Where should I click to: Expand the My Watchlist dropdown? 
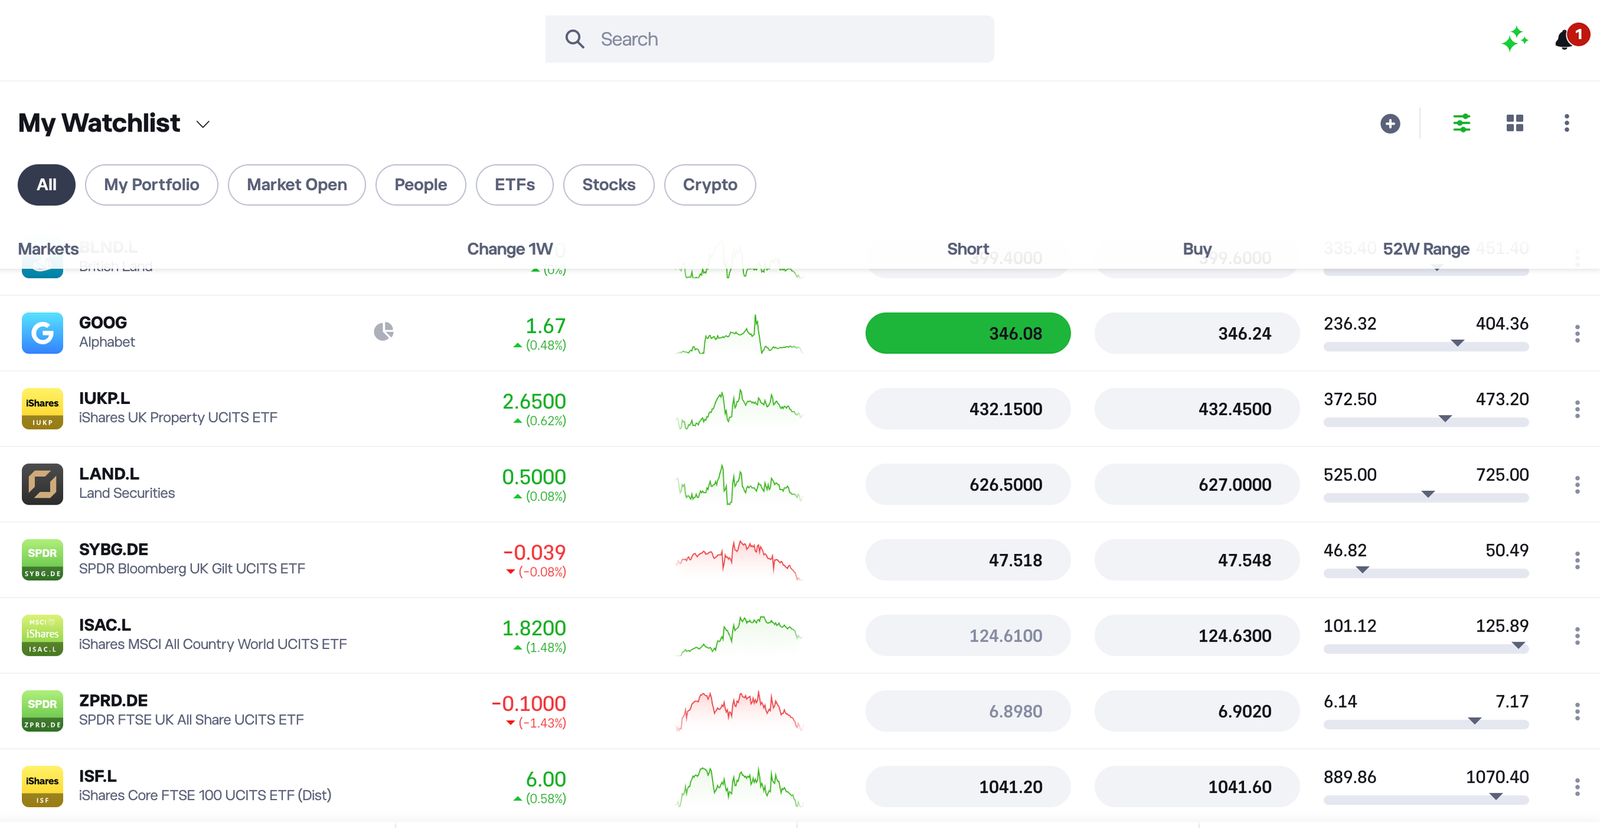(x=203, y=124)
